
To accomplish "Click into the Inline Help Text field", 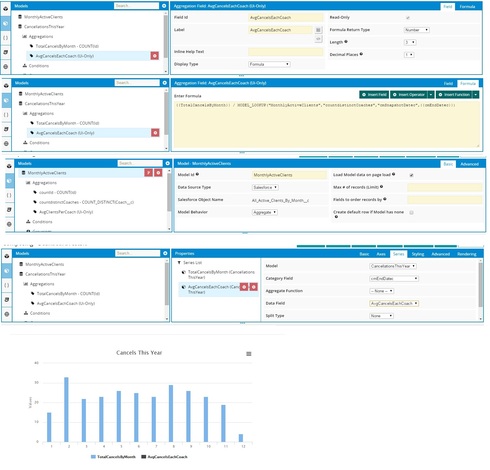I will point(286,52).
